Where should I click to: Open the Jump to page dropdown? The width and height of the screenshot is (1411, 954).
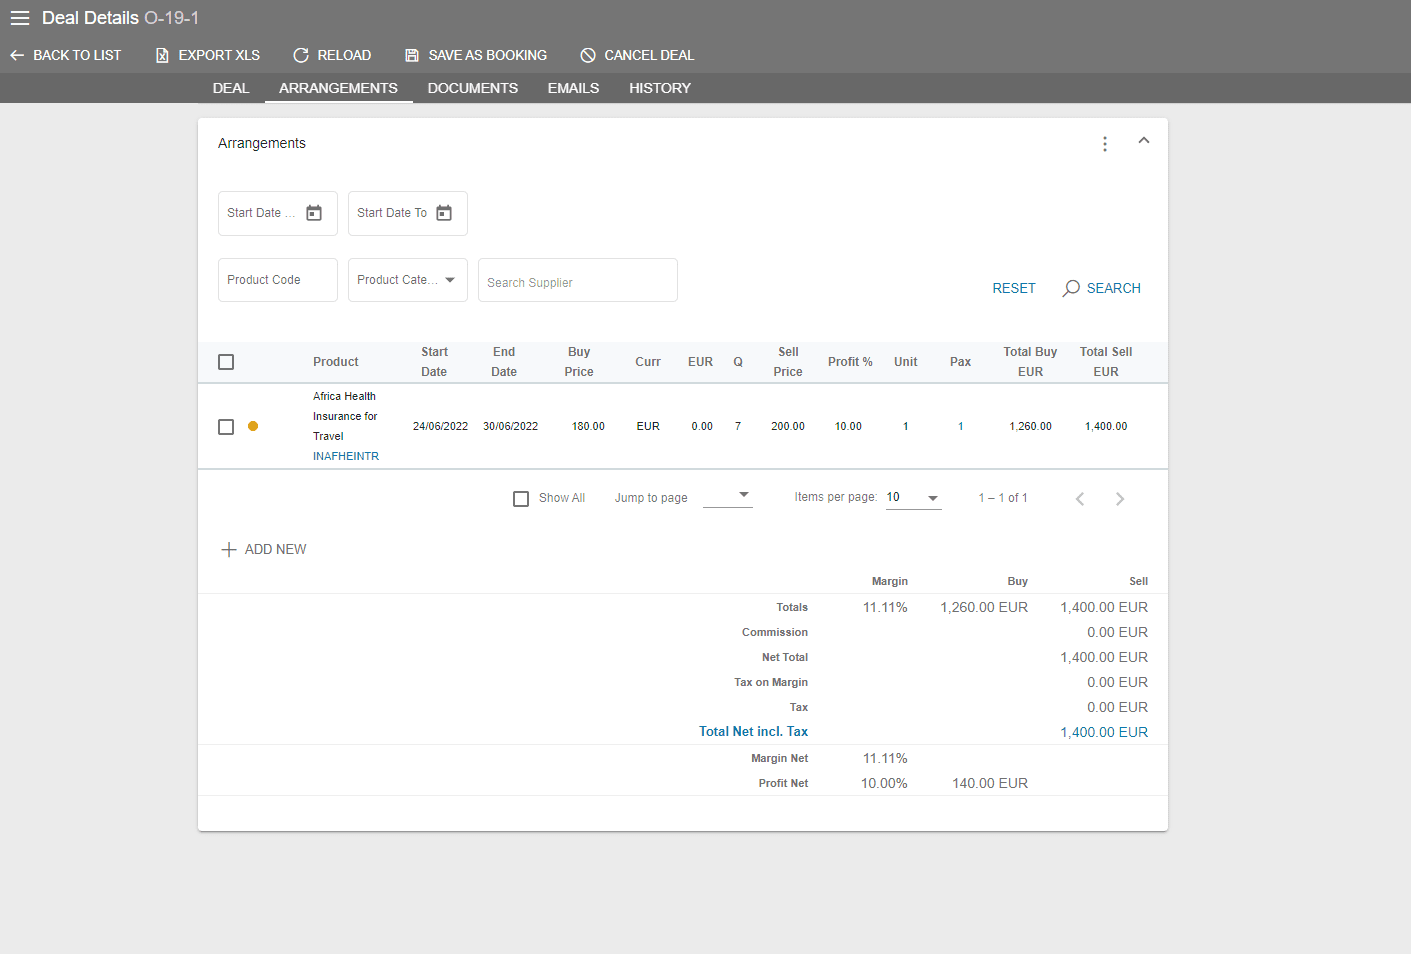pyautogui.click(x=728, y=496)
